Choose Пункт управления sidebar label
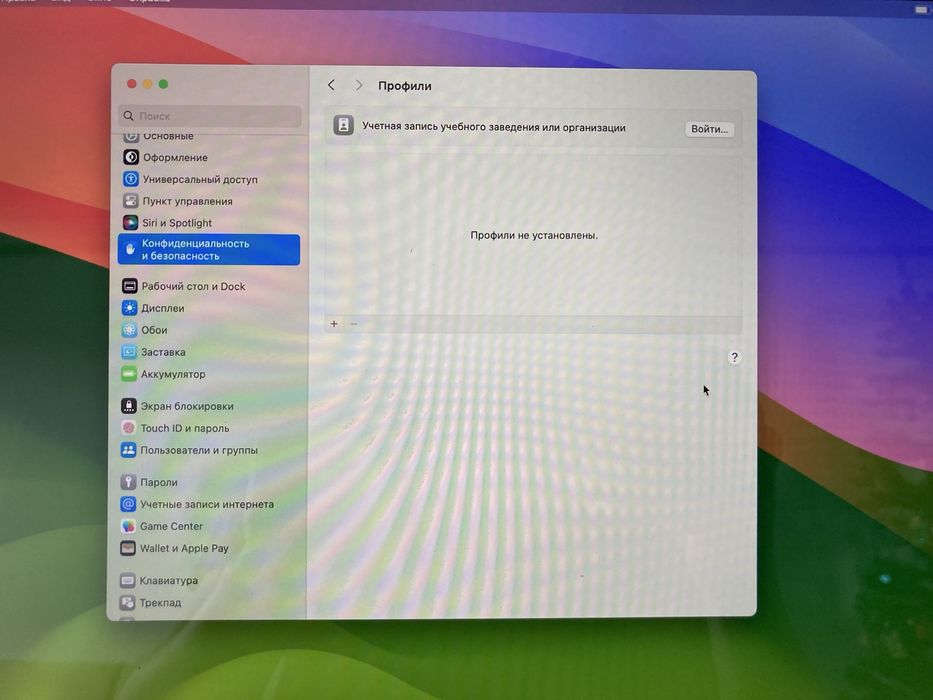Viewport: 933px width, 700px height. click(x=187, y=201)
